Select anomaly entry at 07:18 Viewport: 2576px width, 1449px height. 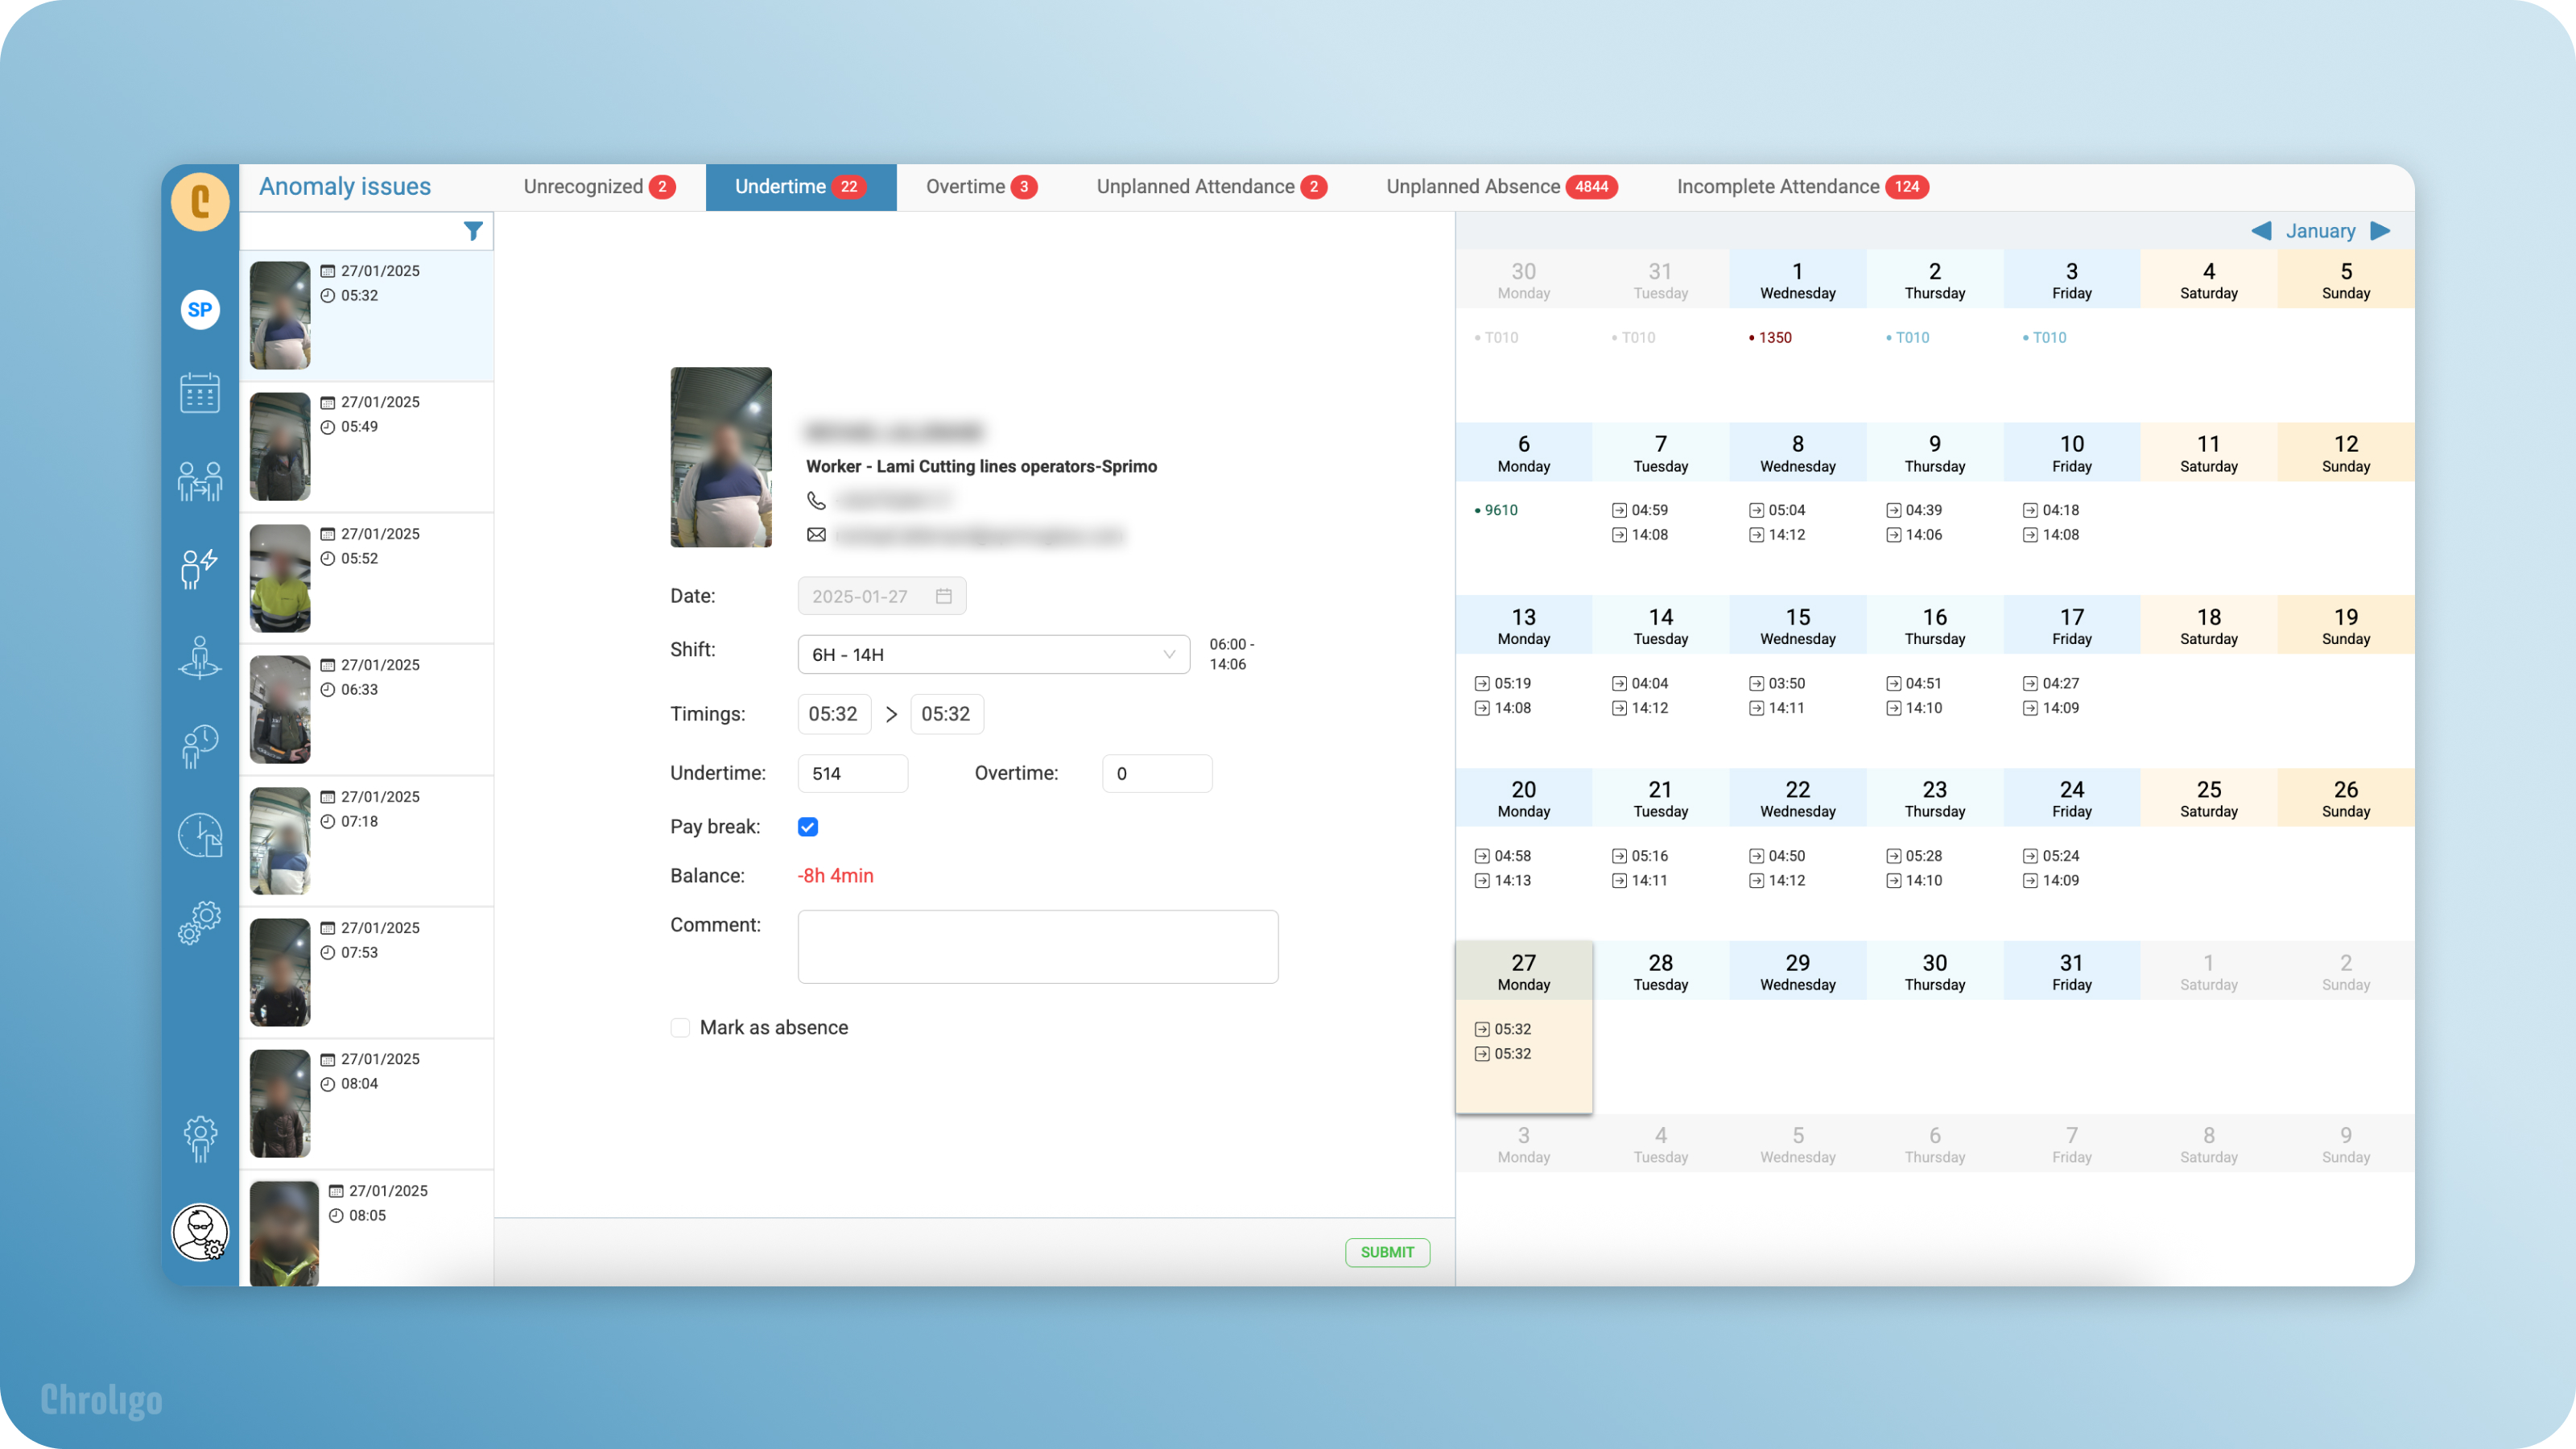point(366,841)
